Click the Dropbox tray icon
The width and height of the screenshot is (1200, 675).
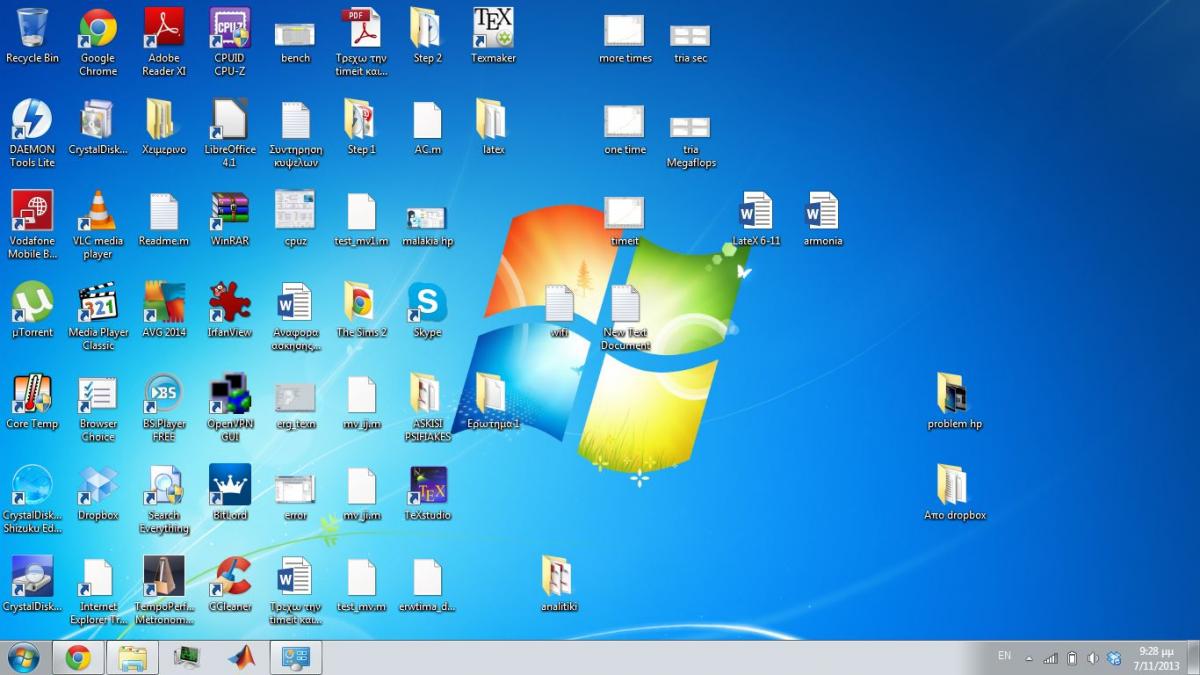(1114, 658)
